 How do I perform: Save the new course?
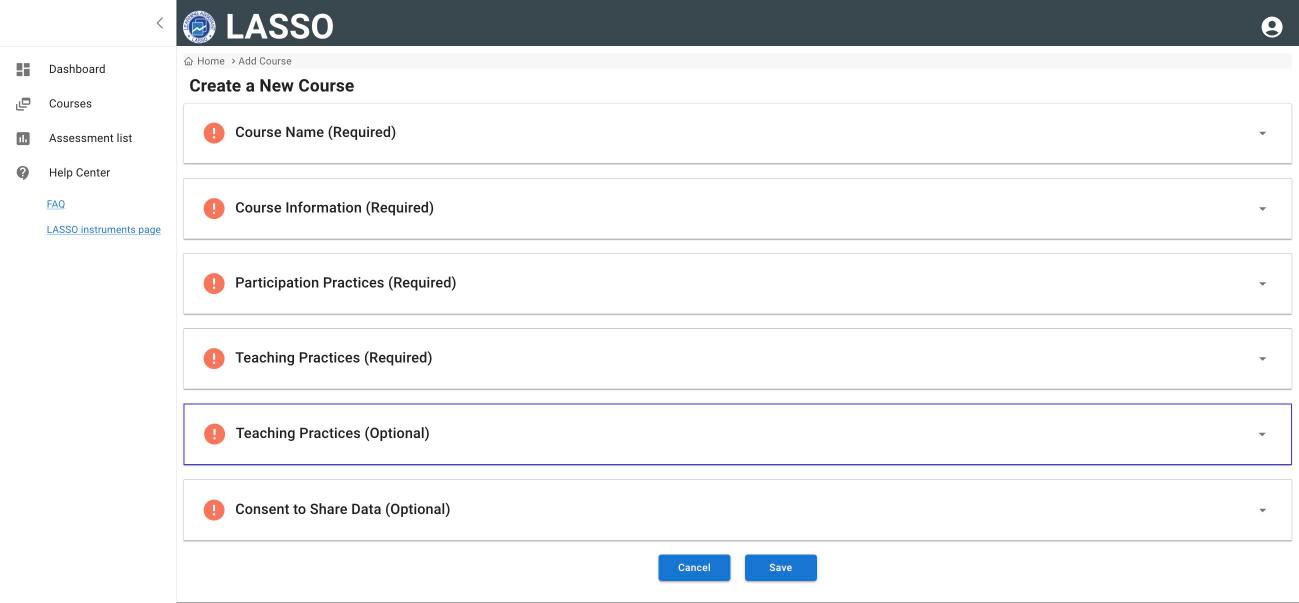(x=781, y=568)
